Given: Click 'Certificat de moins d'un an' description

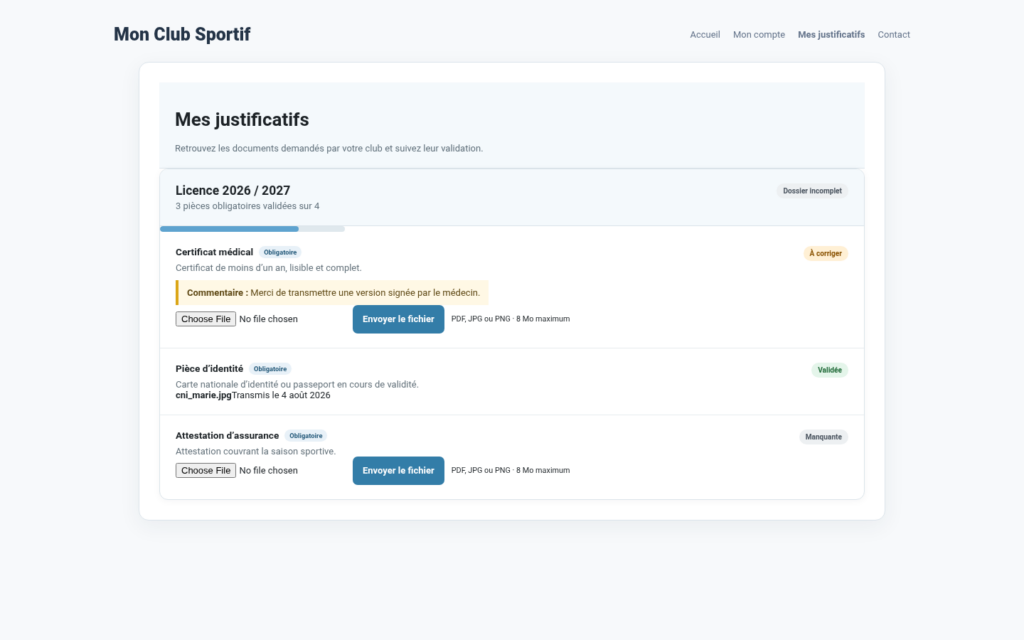Looking at the screenshot, I should pyautogui.click(x=268, y=268).
